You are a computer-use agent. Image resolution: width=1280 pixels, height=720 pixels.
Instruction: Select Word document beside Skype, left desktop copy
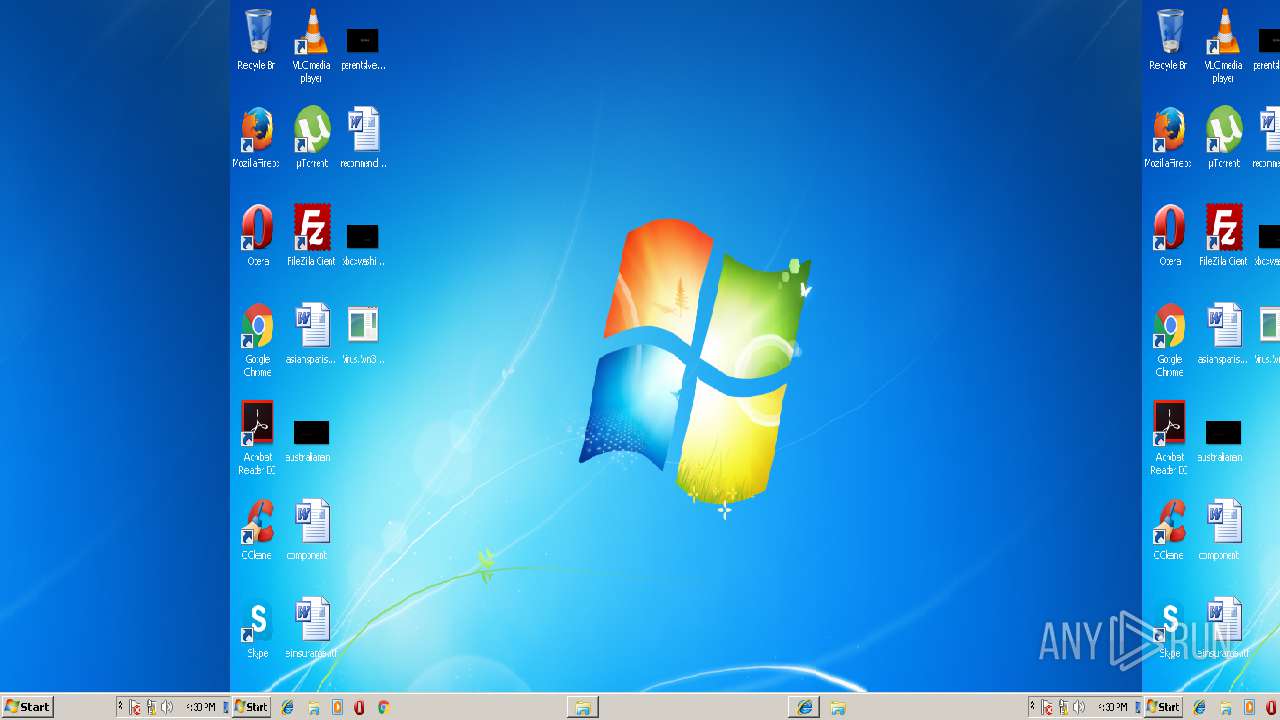coord(311,628)
